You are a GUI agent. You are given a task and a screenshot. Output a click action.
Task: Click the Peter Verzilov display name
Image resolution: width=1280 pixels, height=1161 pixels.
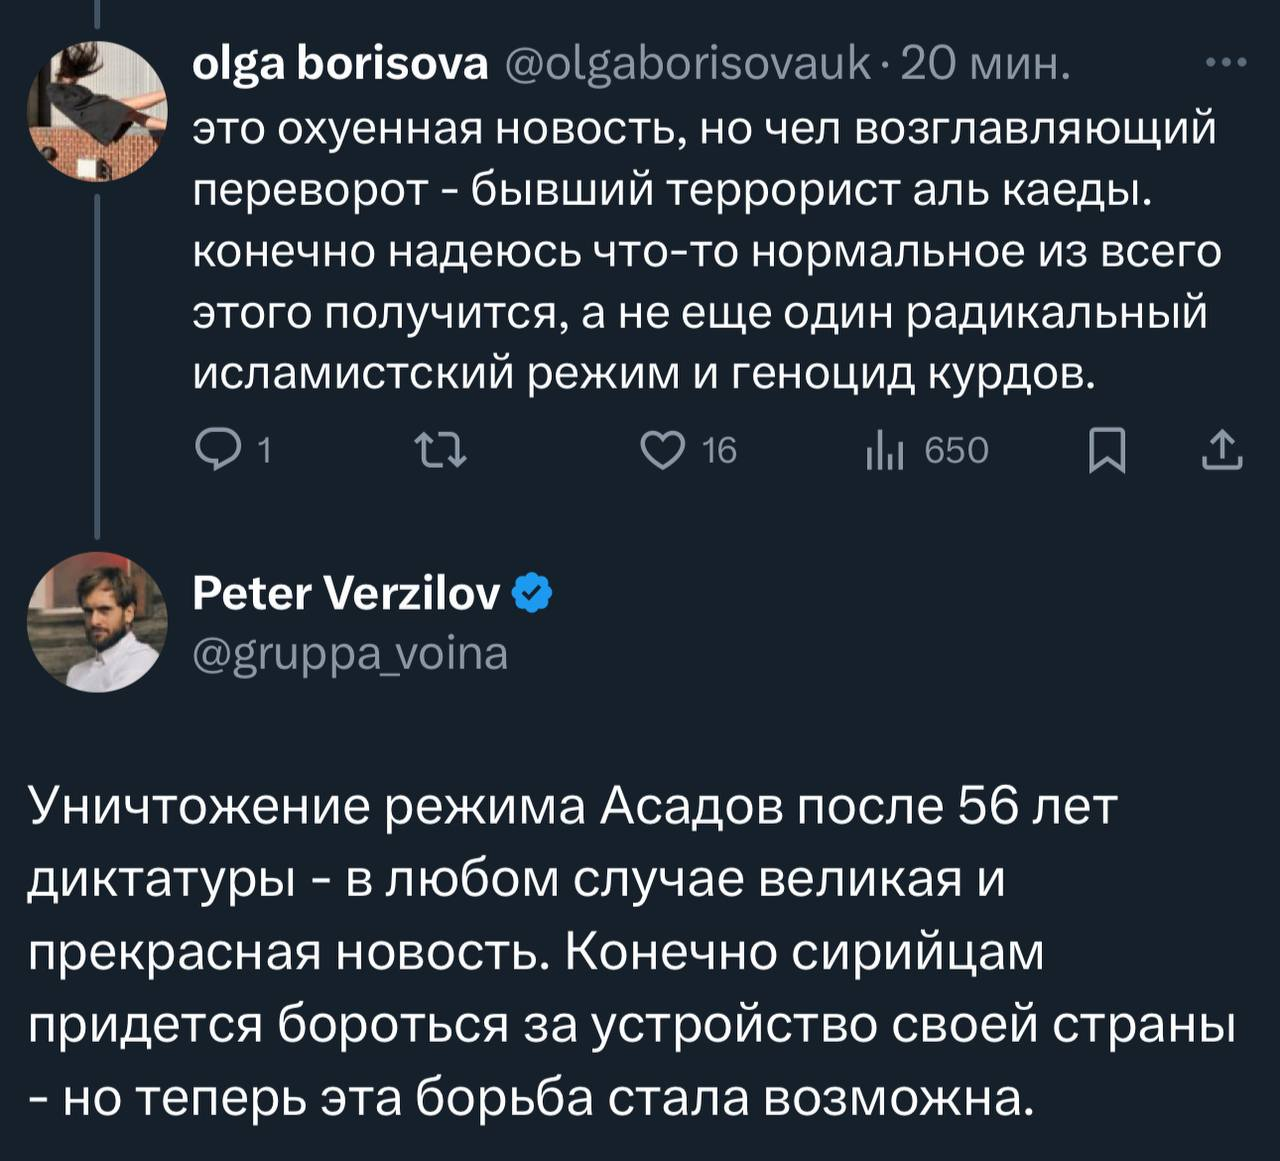(x=346, y=595)
